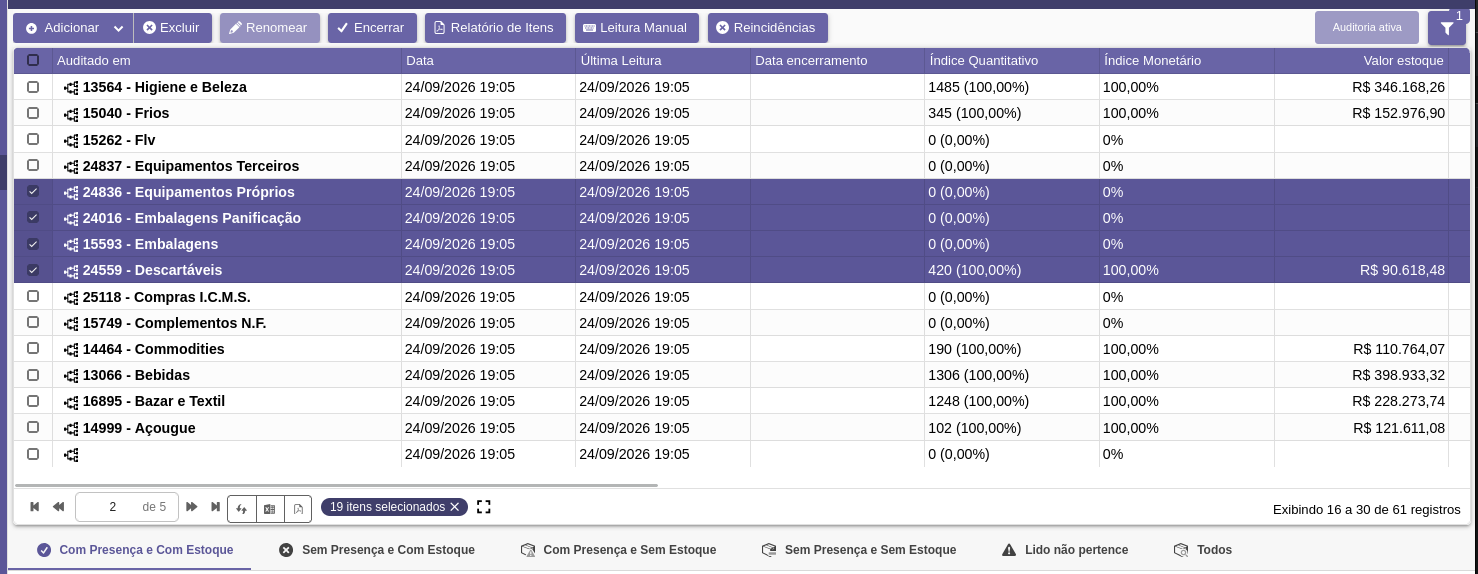Refresh the grid data
Image resolution: width=1478 pixels, height=574 pixels.
242,508
